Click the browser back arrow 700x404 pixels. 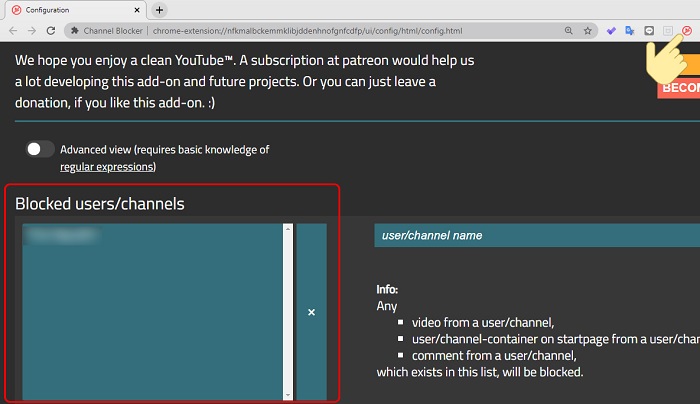(12, 31)
